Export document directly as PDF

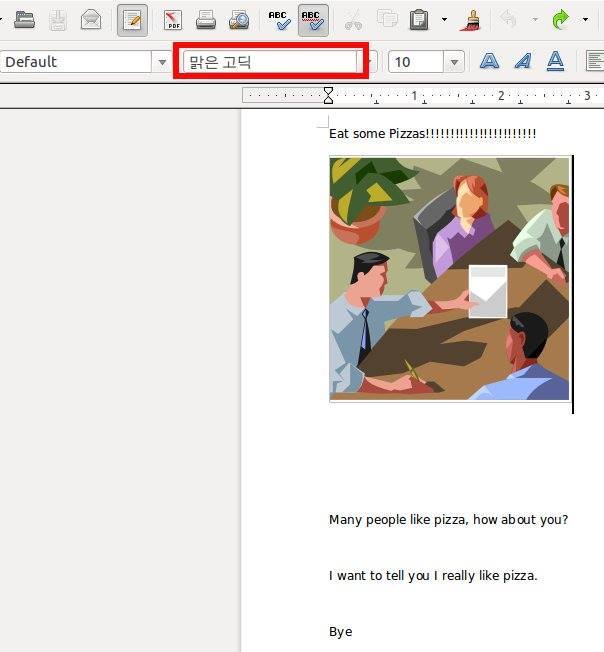coord(173,19)
